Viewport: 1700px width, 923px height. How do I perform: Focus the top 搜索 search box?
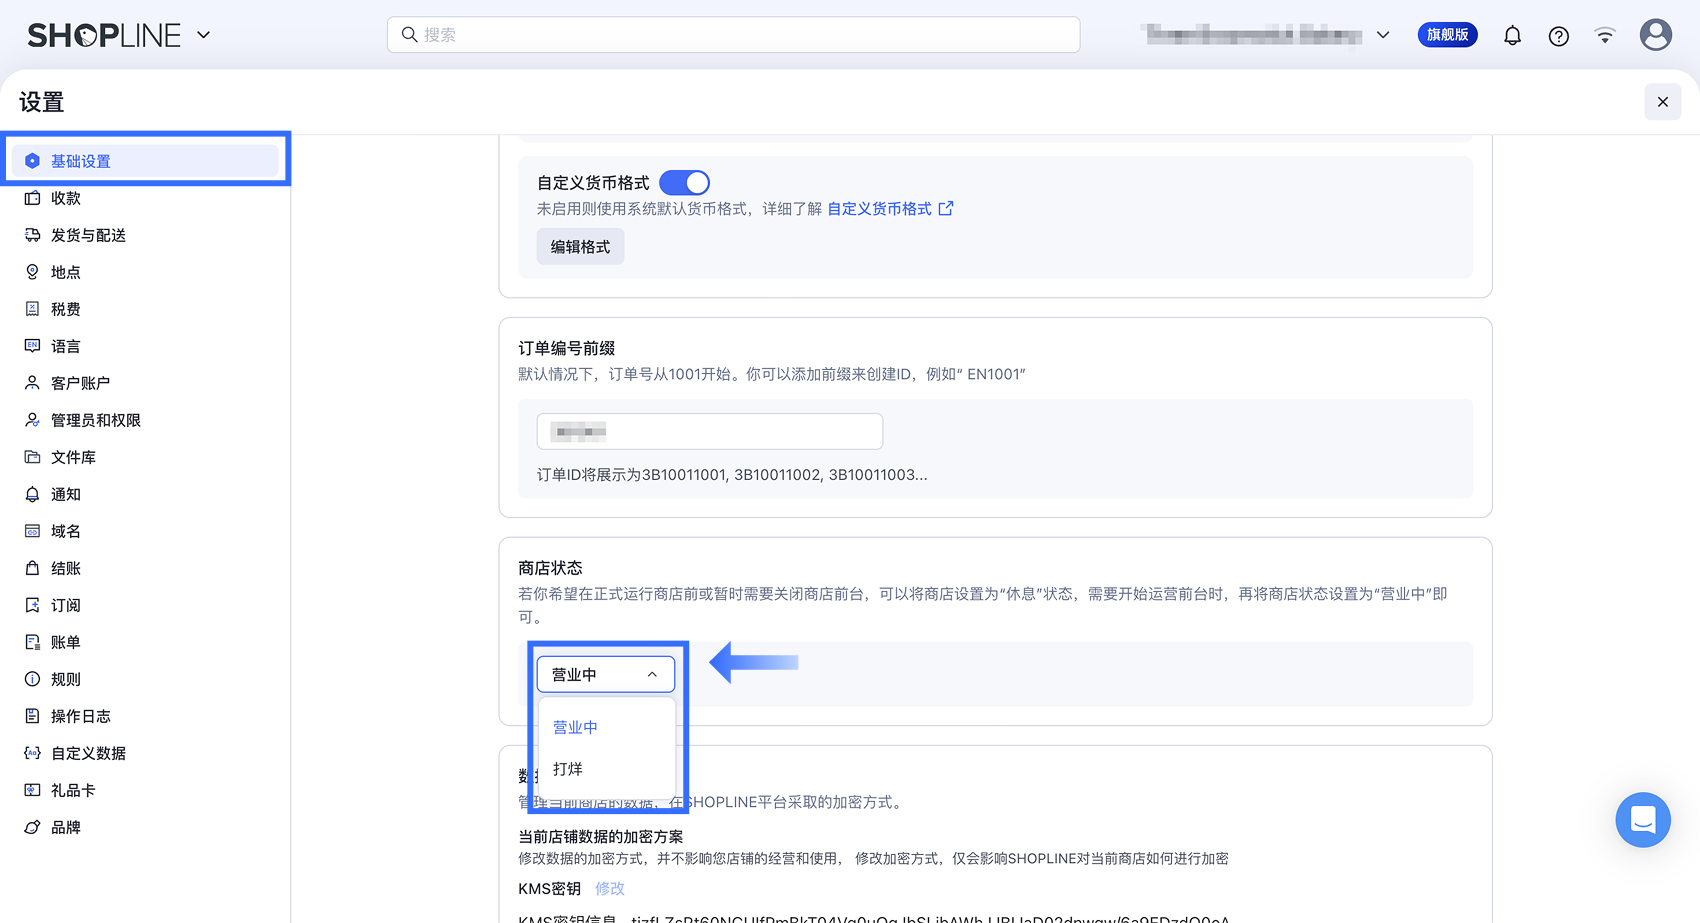[x=733, y=35]
